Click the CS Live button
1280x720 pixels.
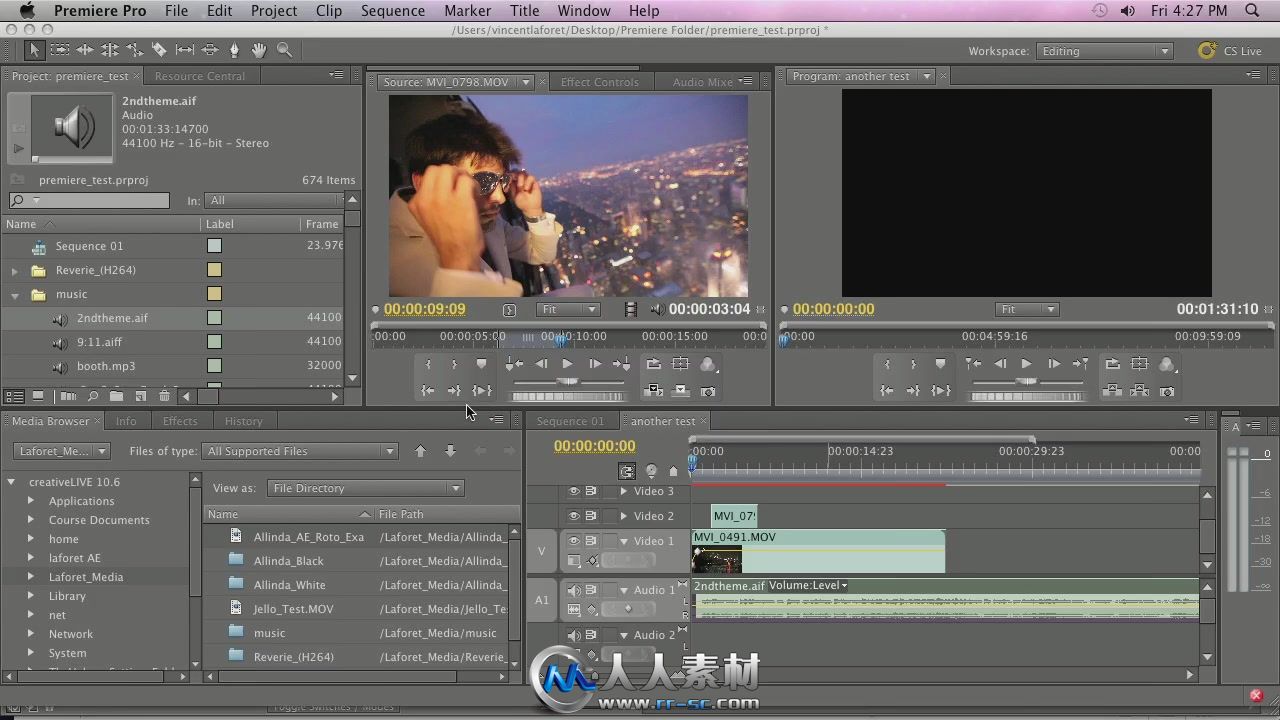pos(1230,51)
